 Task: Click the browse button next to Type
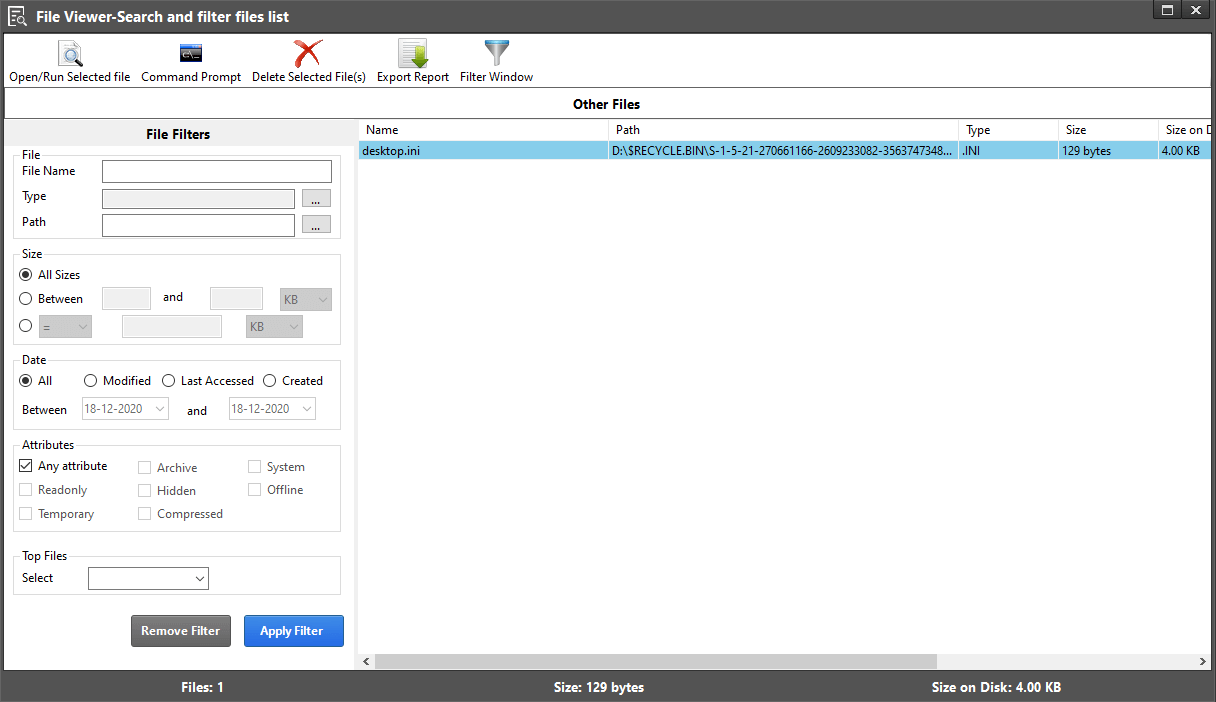click(x=316, y=198)
